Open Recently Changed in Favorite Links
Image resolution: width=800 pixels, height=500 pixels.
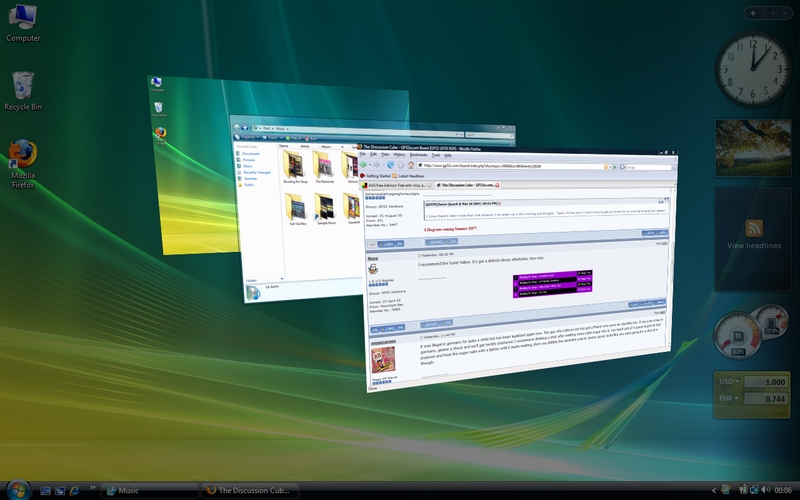pos(254,172)
